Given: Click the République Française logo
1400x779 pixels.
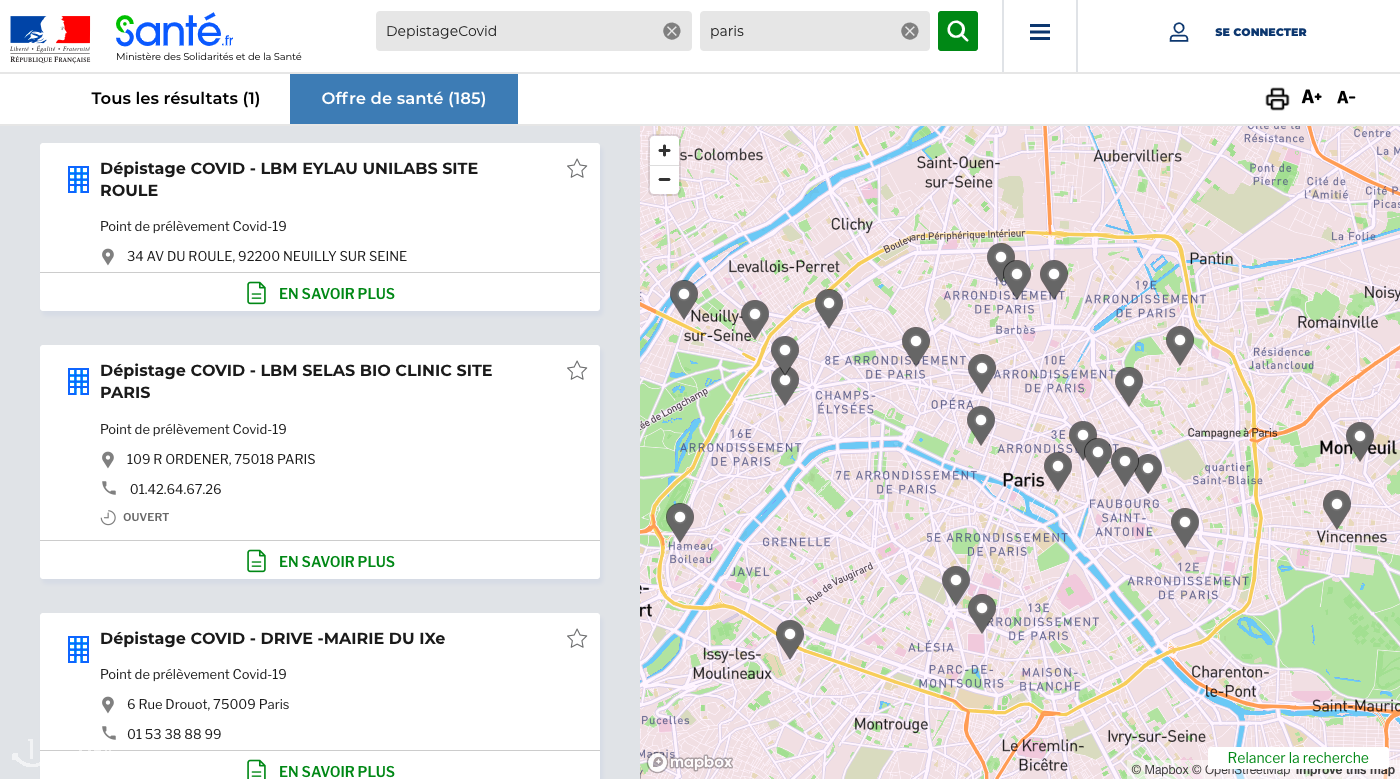Looking at the screenshot, I should pos(50,38).
